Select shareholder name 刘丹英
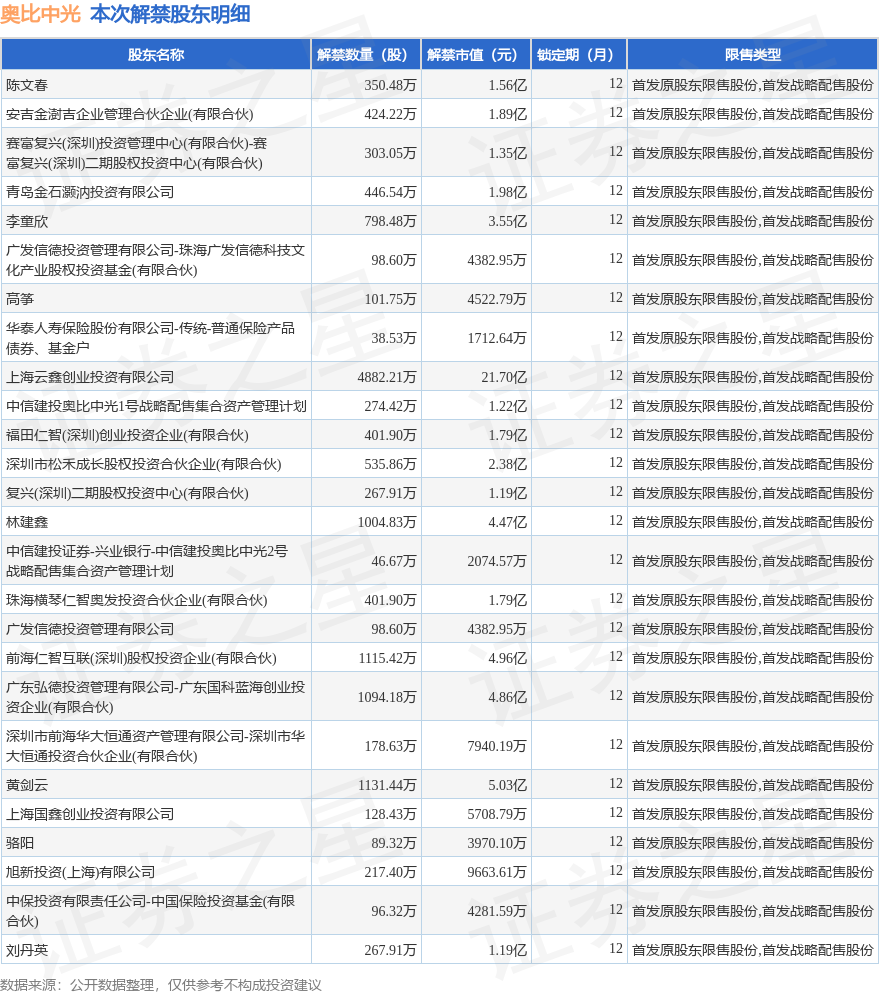The image size is (879, 994). 27,950
